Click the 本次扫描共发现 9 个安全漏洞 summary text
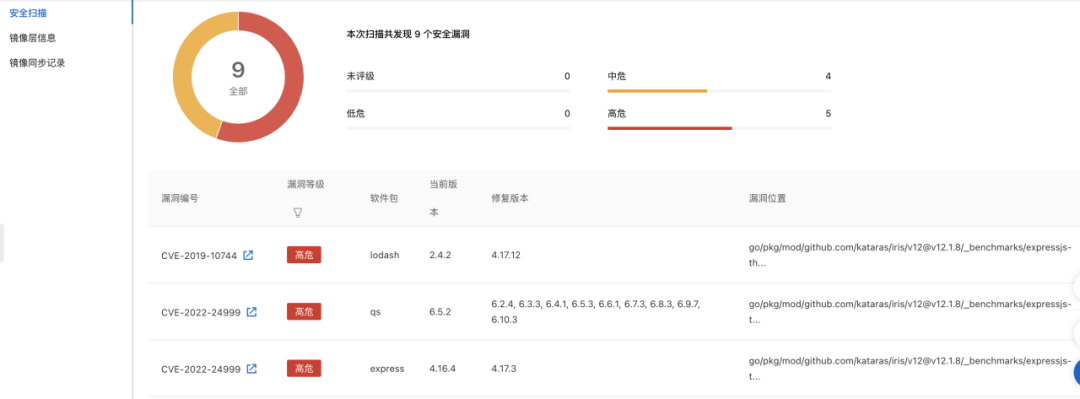 tap(408, 34)
